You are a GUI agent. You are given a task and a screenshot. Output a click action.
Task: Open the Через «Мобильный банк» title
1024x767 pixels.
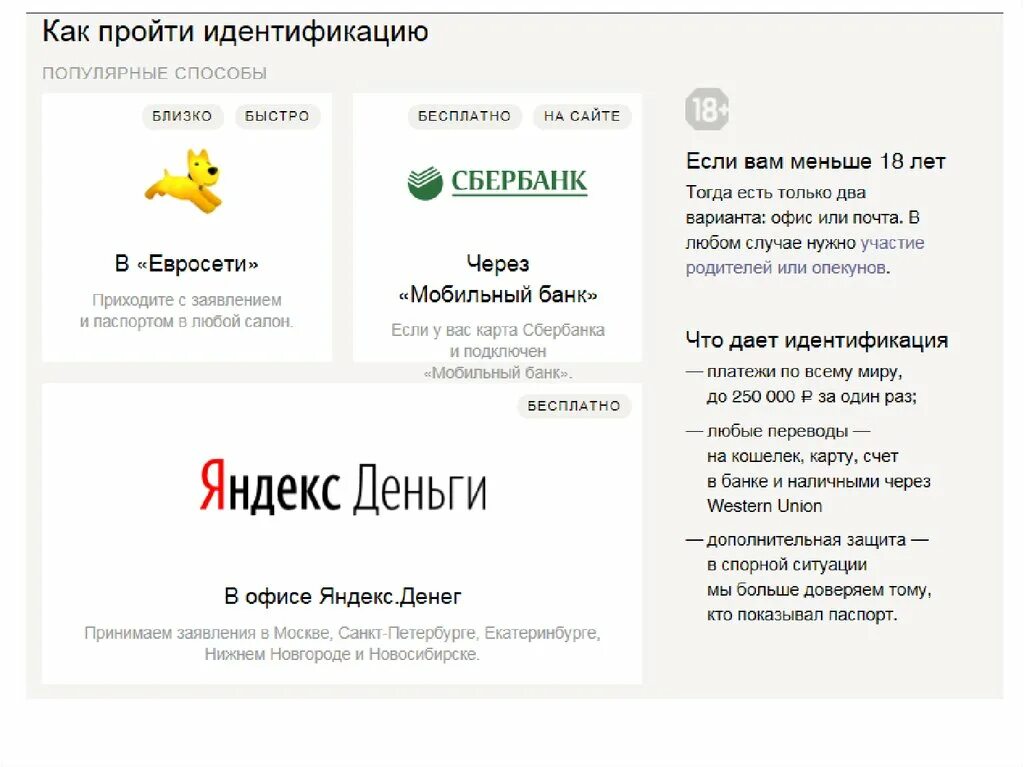[x=498, y=279]
